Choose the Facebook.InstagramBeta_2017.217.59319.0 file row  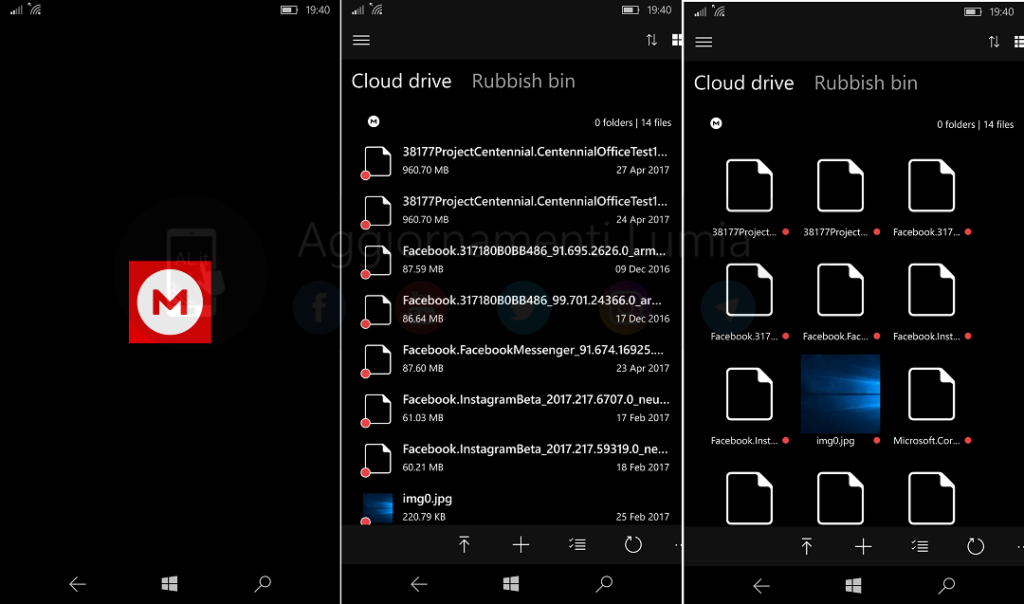click(x=516, y=458)
